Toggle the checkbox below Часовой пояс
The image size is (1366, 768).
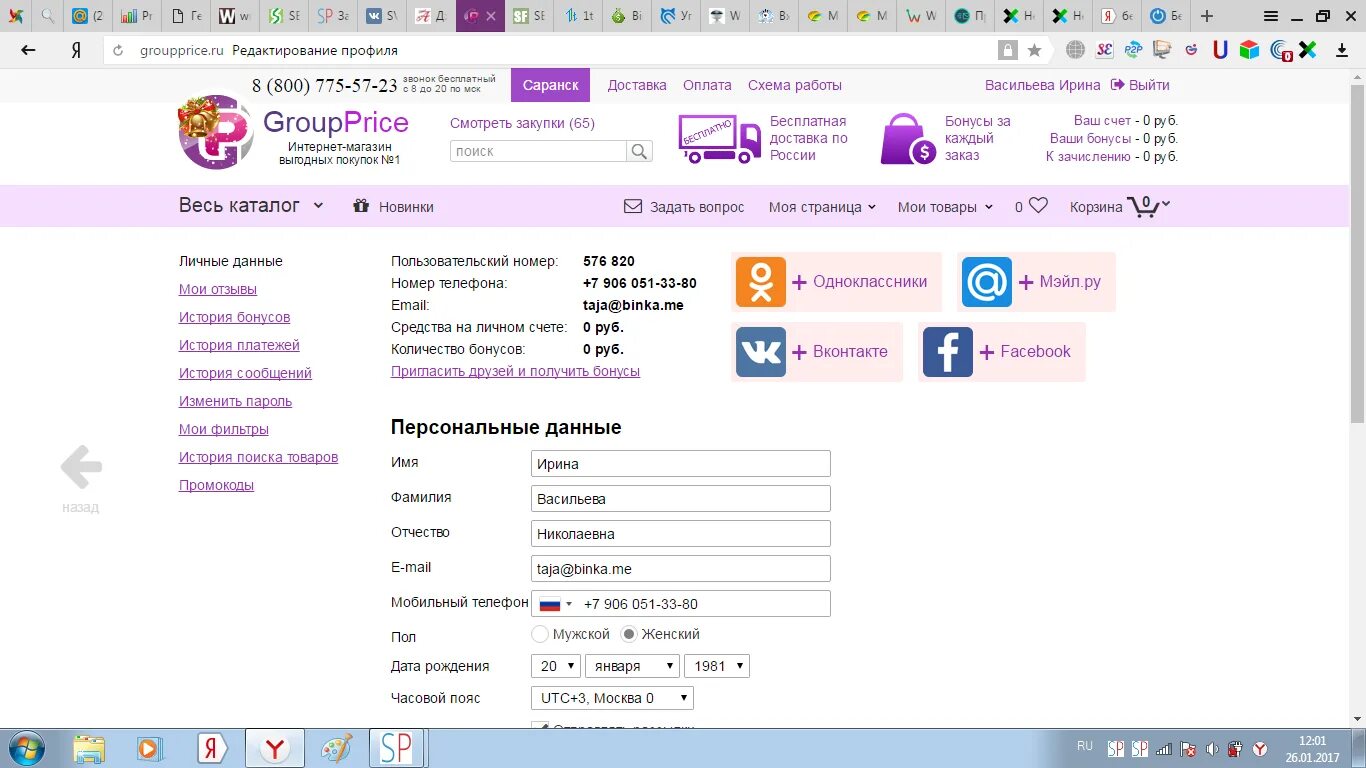pos(538,725)
